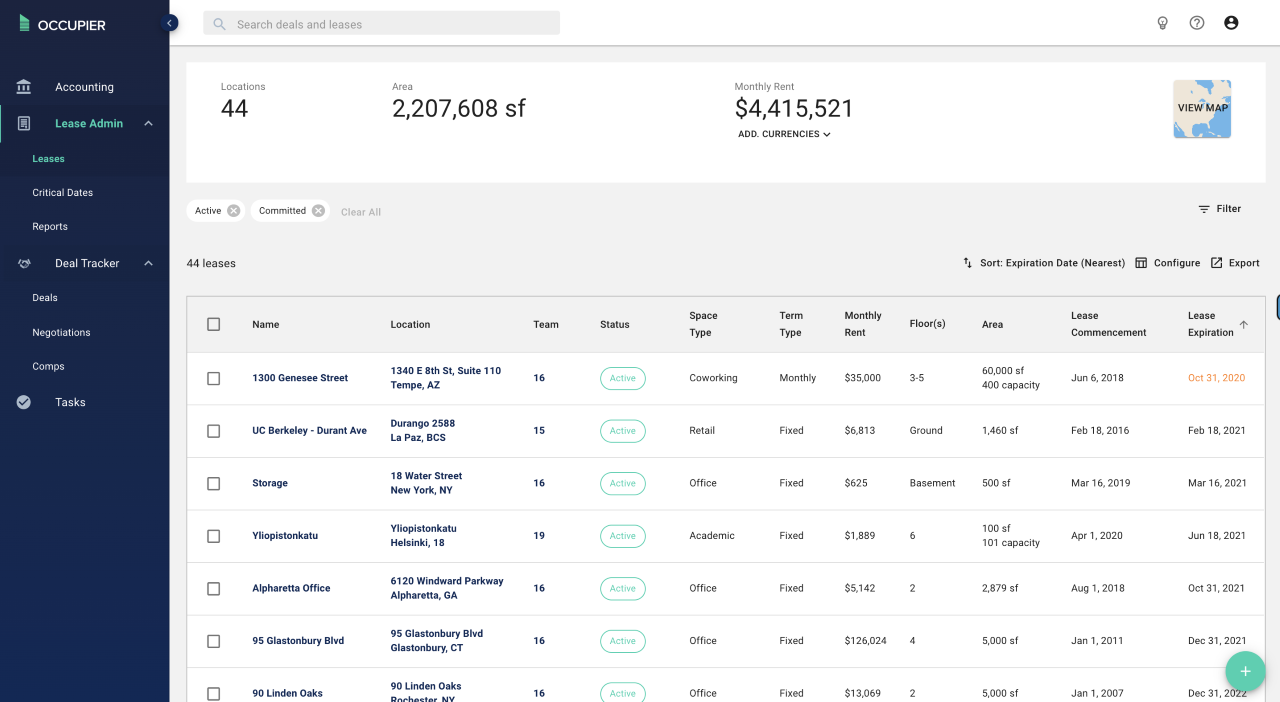Open Accounting from the sidebar
The height and width of the screenshot is (702, 1280).
tap(84, 87)
